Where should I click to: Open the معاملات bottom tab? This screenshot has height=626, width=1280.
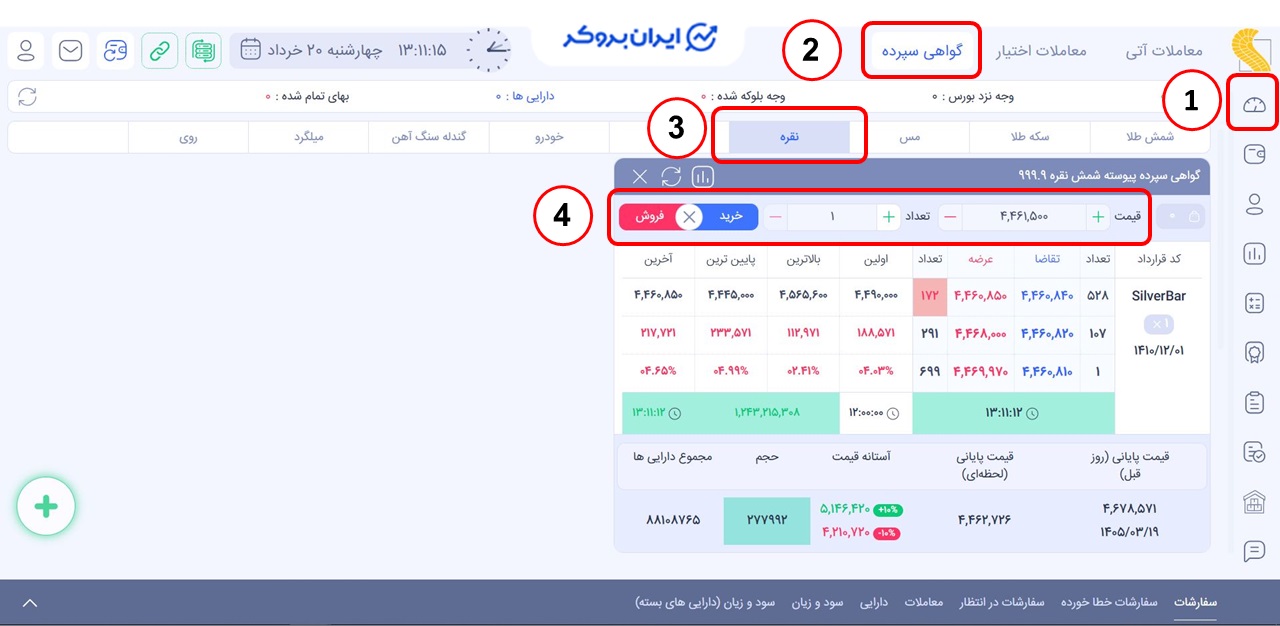click(x=924, y=602)
